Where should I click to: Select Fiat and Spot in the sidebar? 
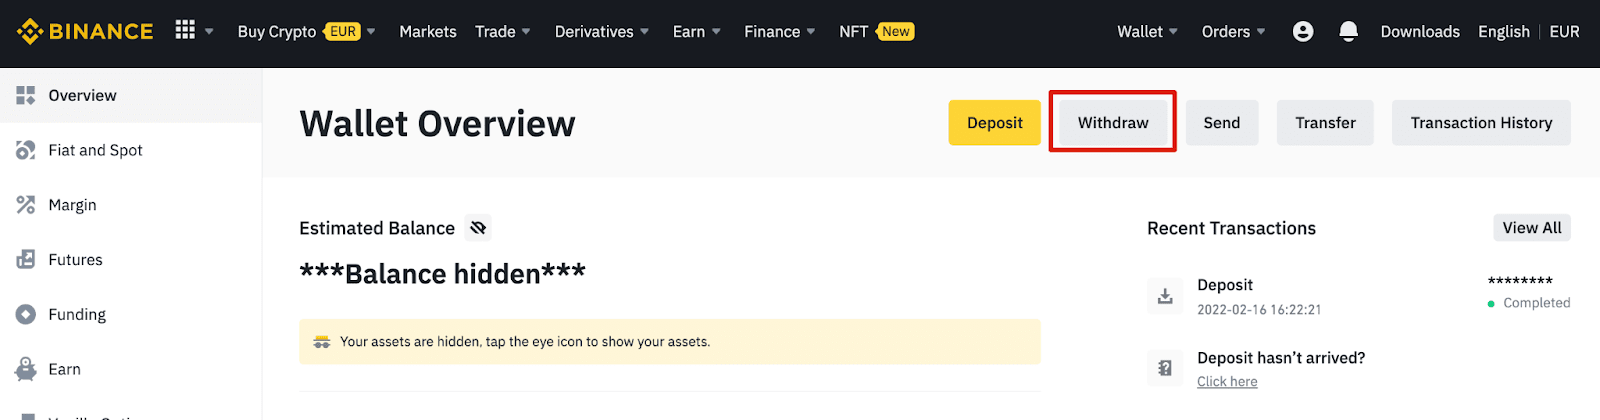click(x=95, y=150)
